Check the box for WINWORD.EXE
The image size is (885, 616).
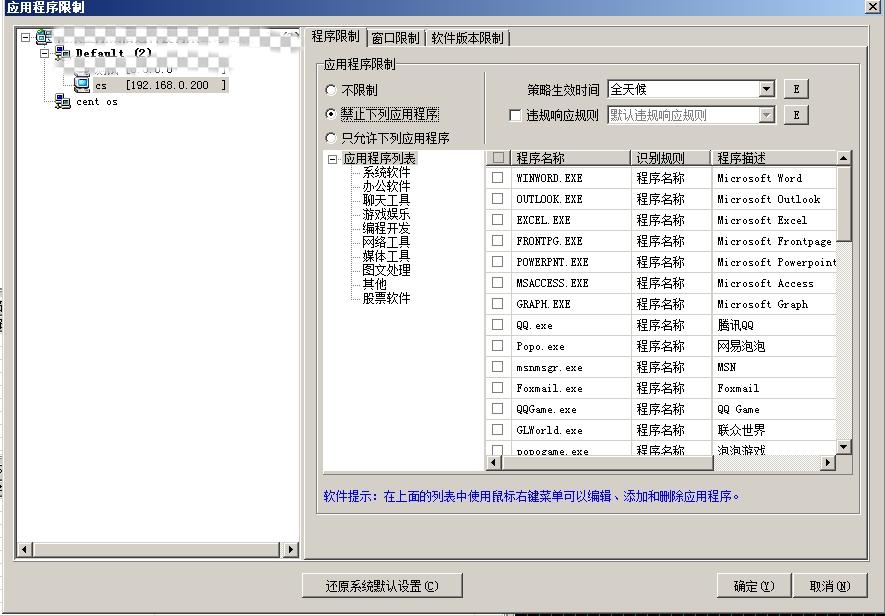pos(498,178)
